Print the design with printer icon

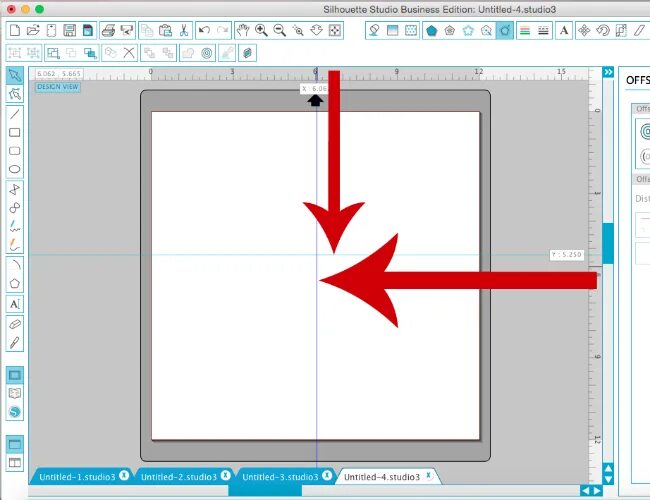[x=108, y=30]
